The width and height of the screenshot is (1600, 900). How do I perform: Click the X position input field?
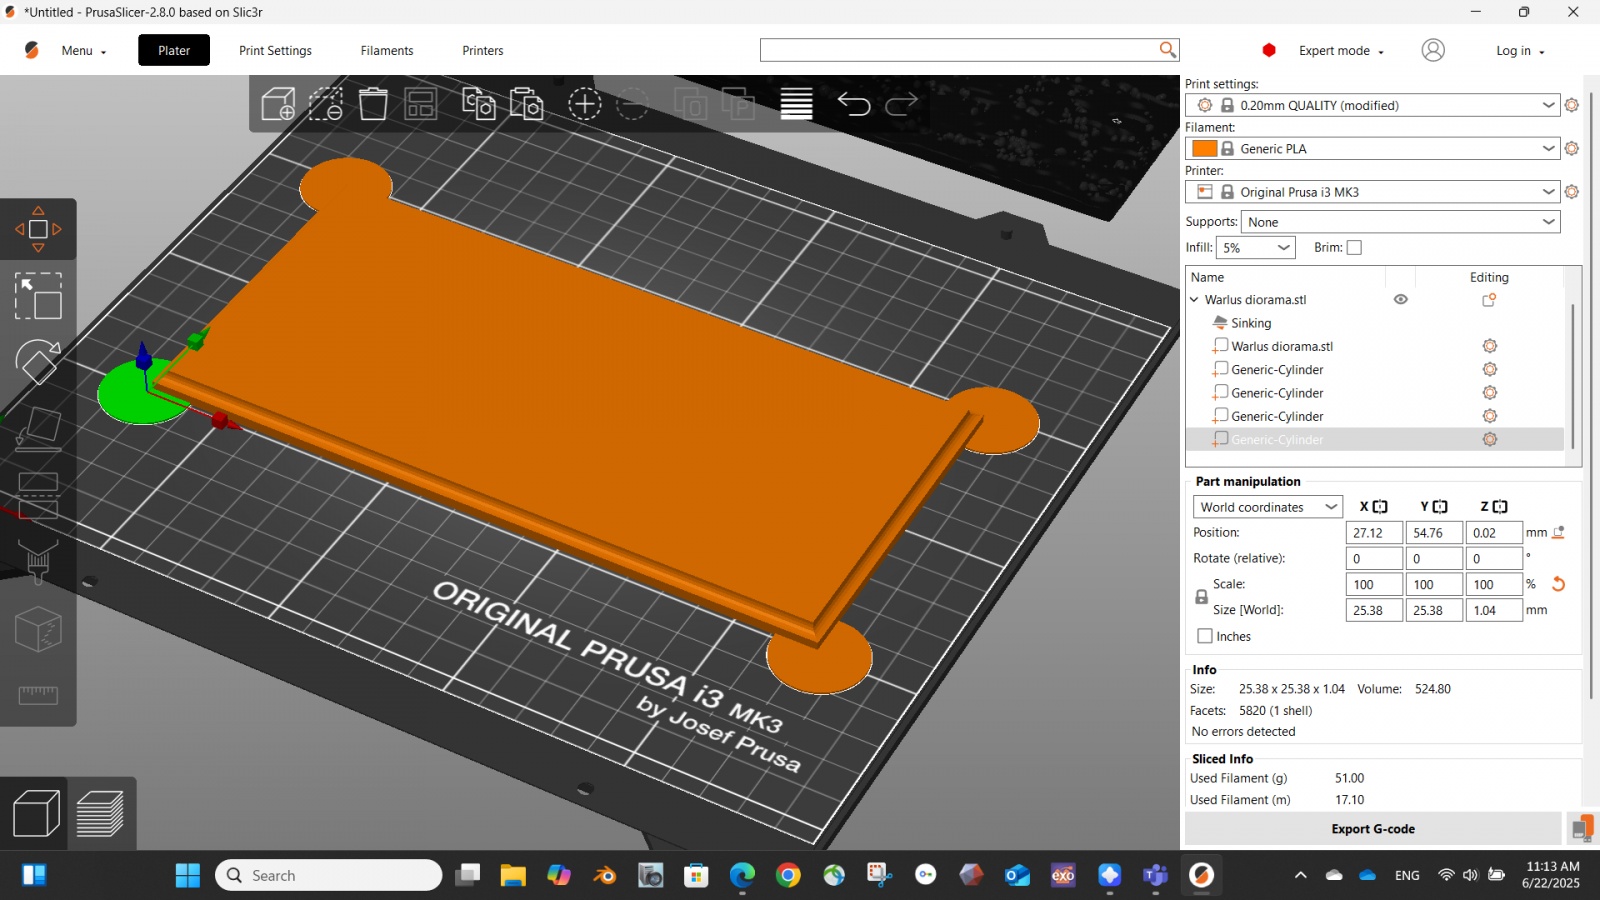pos(1373,533)
